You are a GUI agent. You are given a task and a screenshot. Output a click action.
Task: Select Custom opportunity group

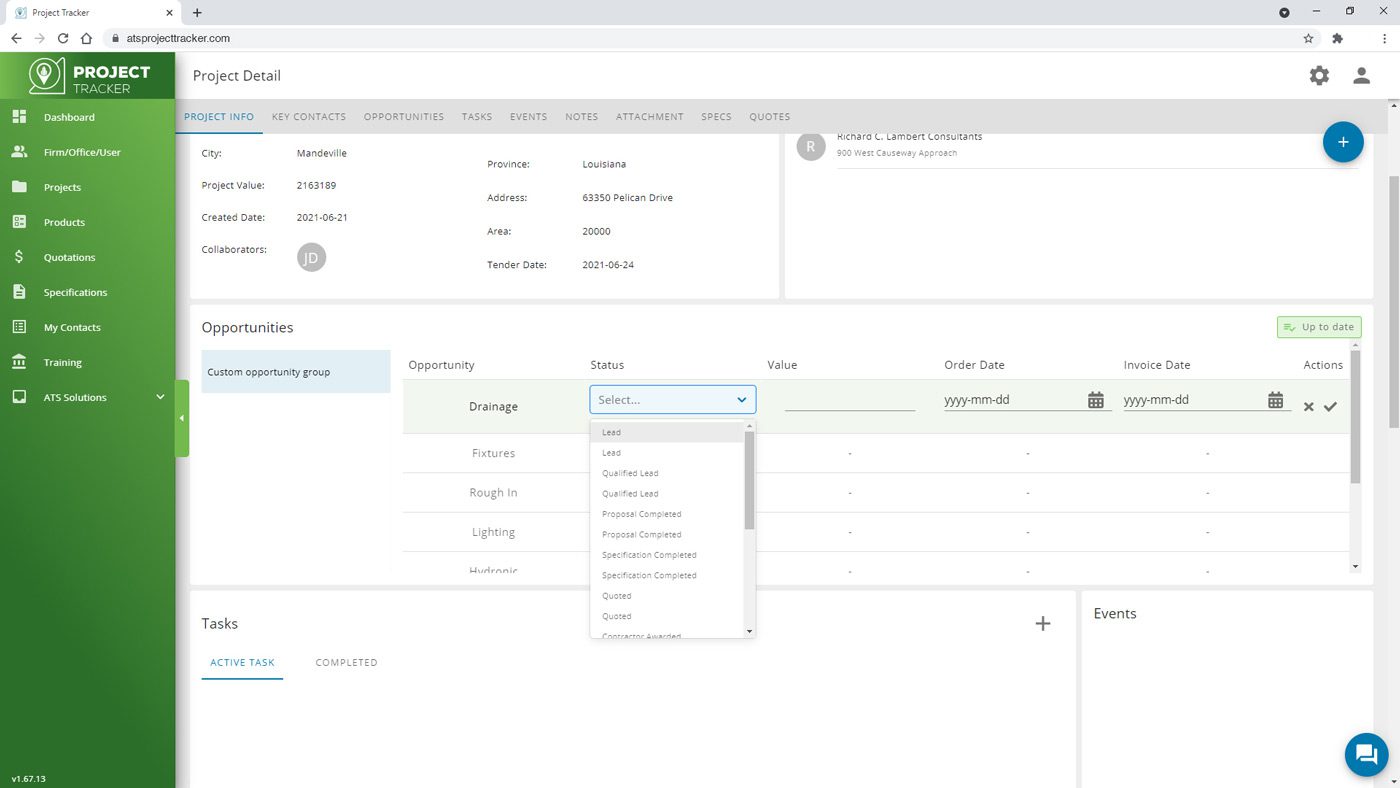pyautogui.click(x=296, y=372)
